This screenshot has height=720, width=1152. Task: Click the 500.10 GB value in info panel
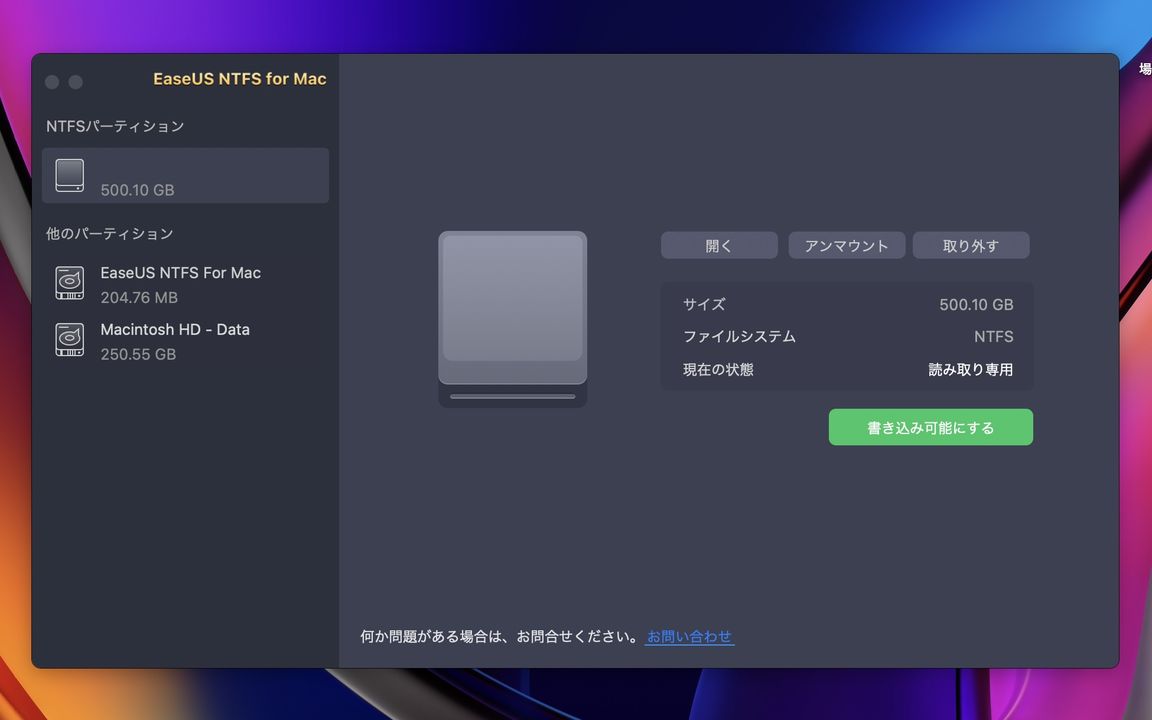(976, 304)
